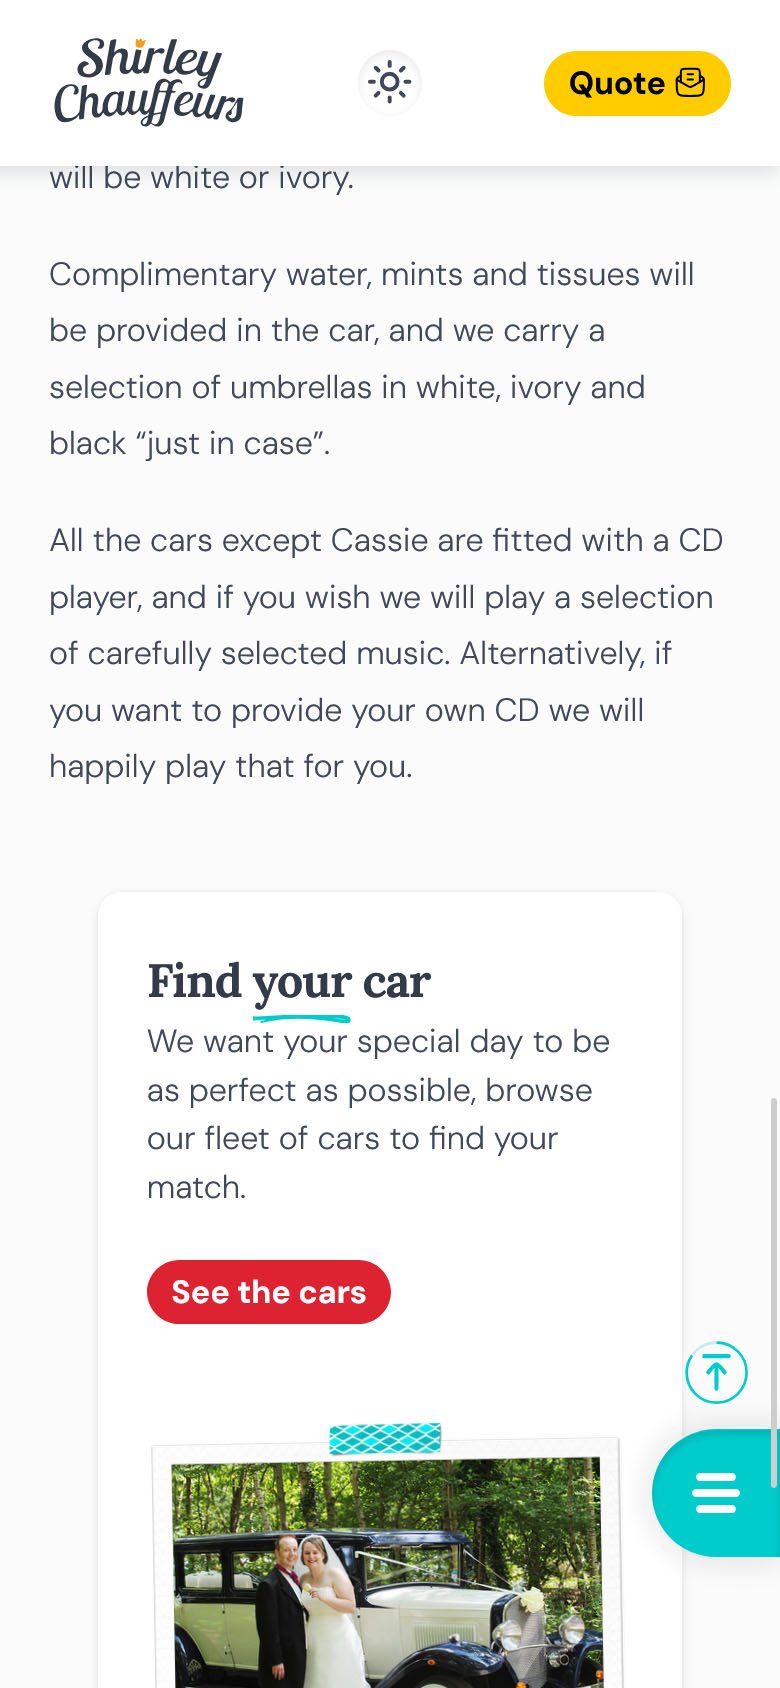
Task: Click the red See the cars button
Action: pos(268,1292)
